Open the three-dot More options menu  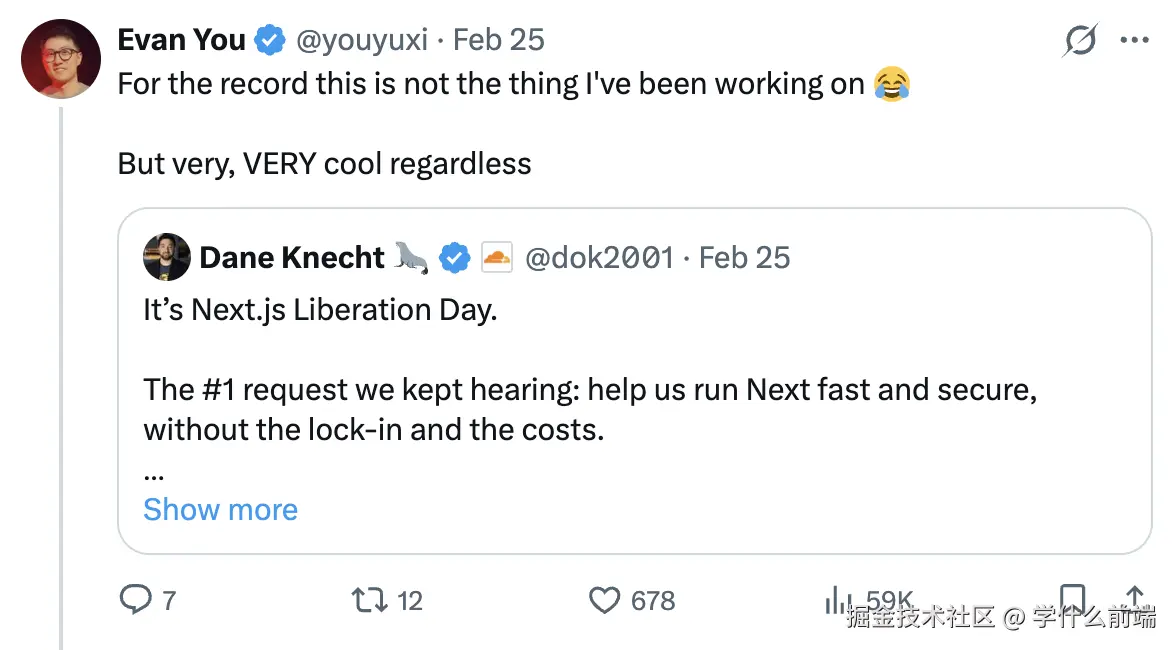coord(1135,41)
